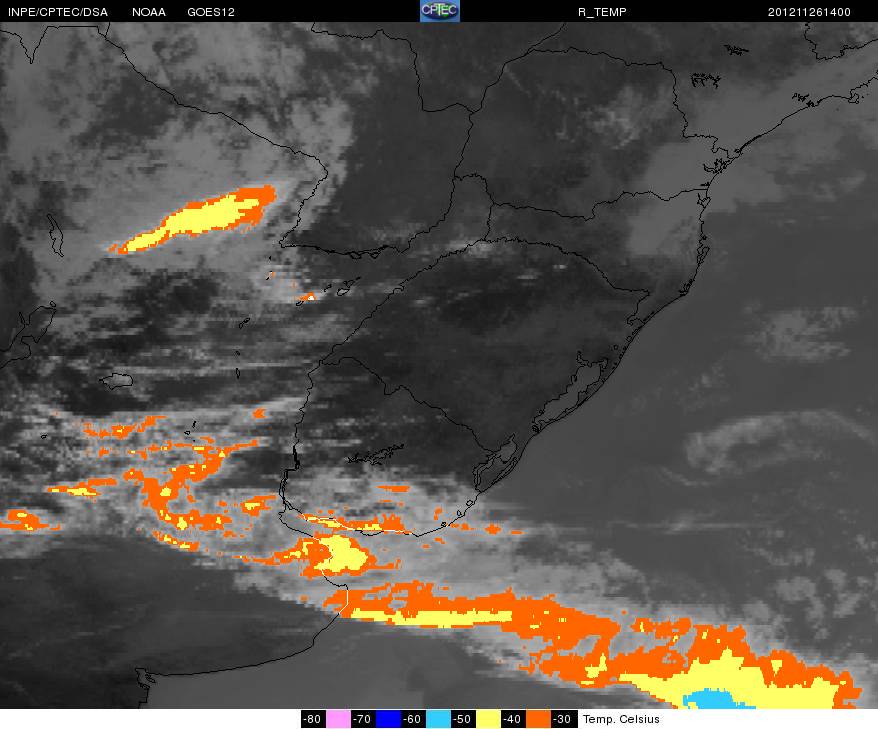Click the R_TEMP product label
The width and height of the screenshot is (878, 729).
pos(602,12)
